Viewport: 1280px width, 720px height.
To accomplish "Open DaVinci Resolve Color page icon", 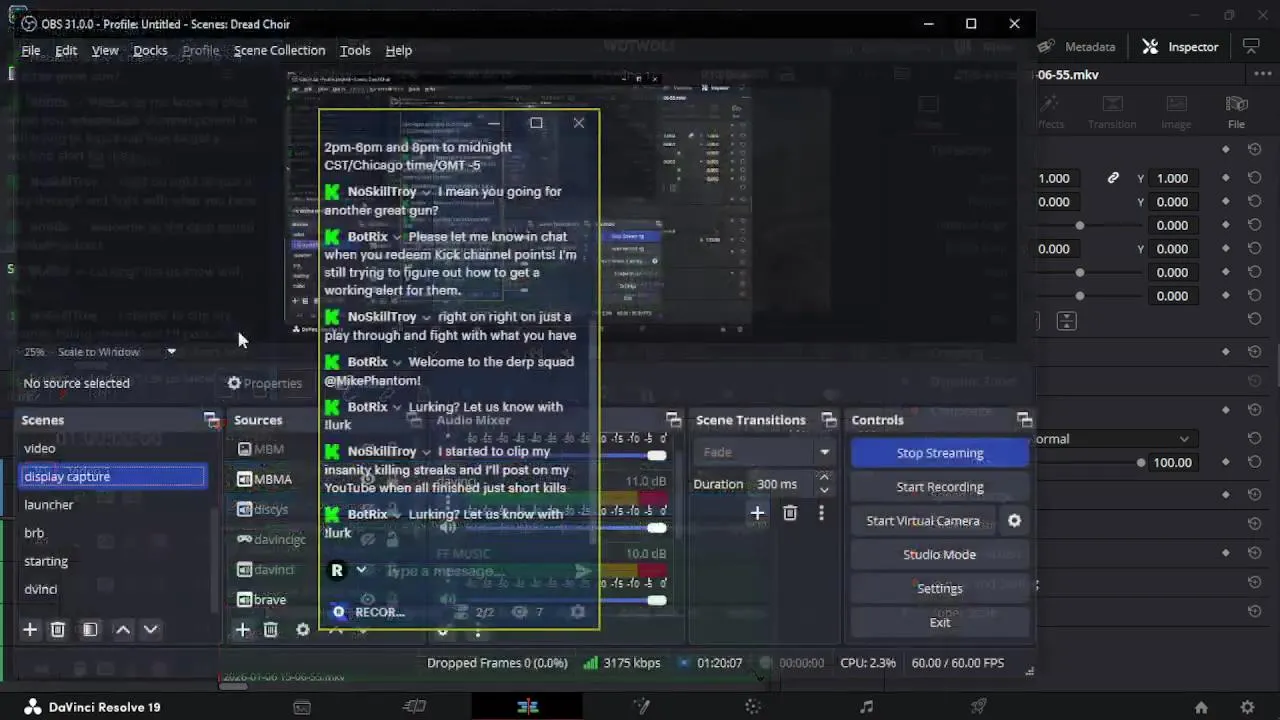I will pyautogui.click(x=753, y=706).
